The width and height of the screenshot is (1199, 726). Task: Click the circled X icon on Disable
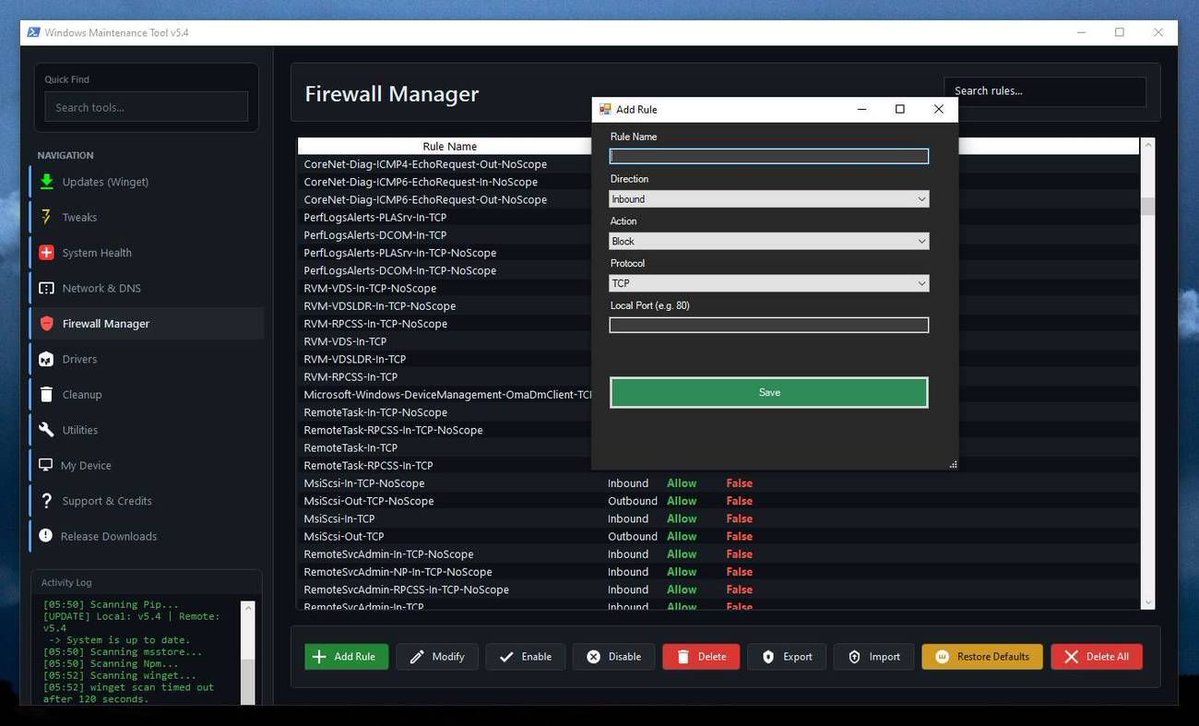[593, 656]
